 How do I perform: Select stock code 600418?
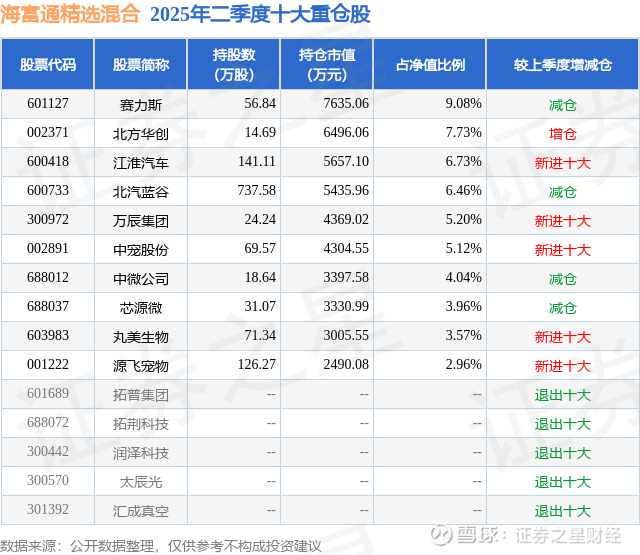48,162
